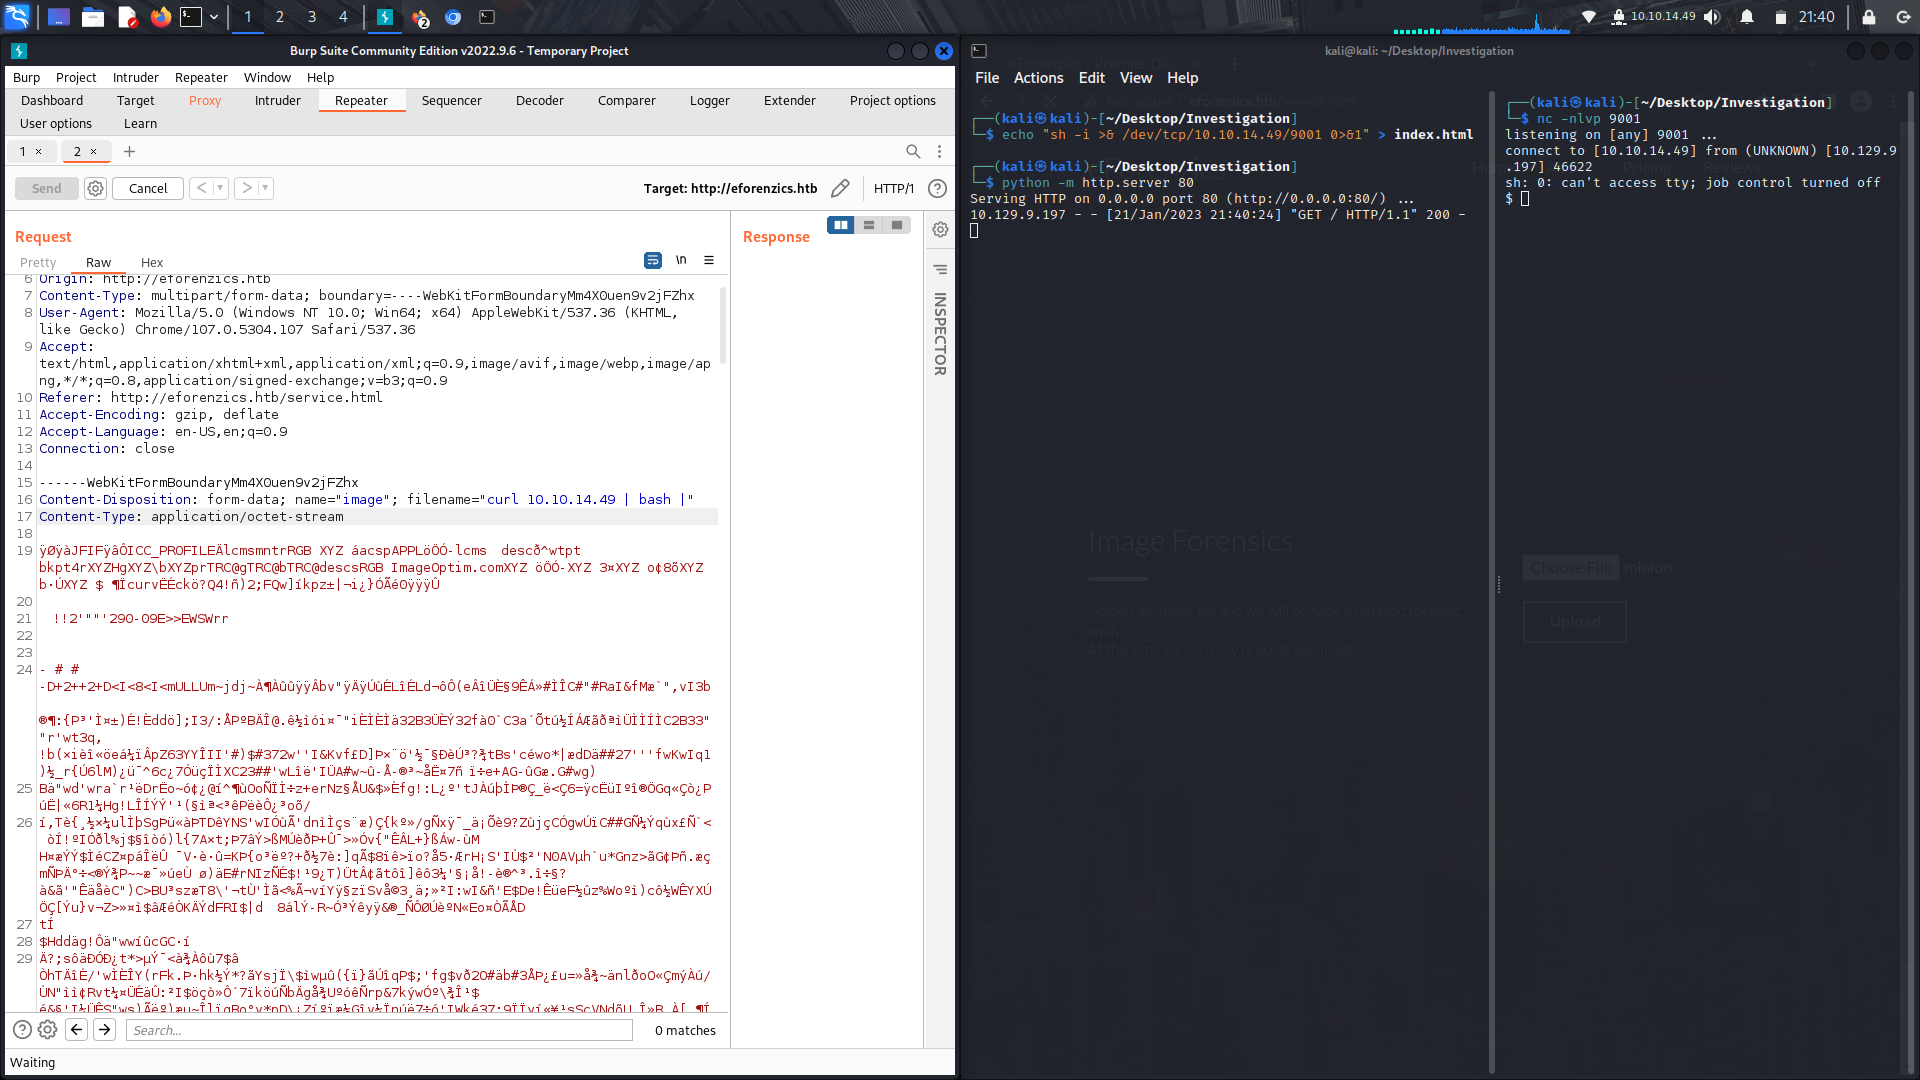
Task: Open the HTTP/1 protocol dropdown
Action: [894, 188]
